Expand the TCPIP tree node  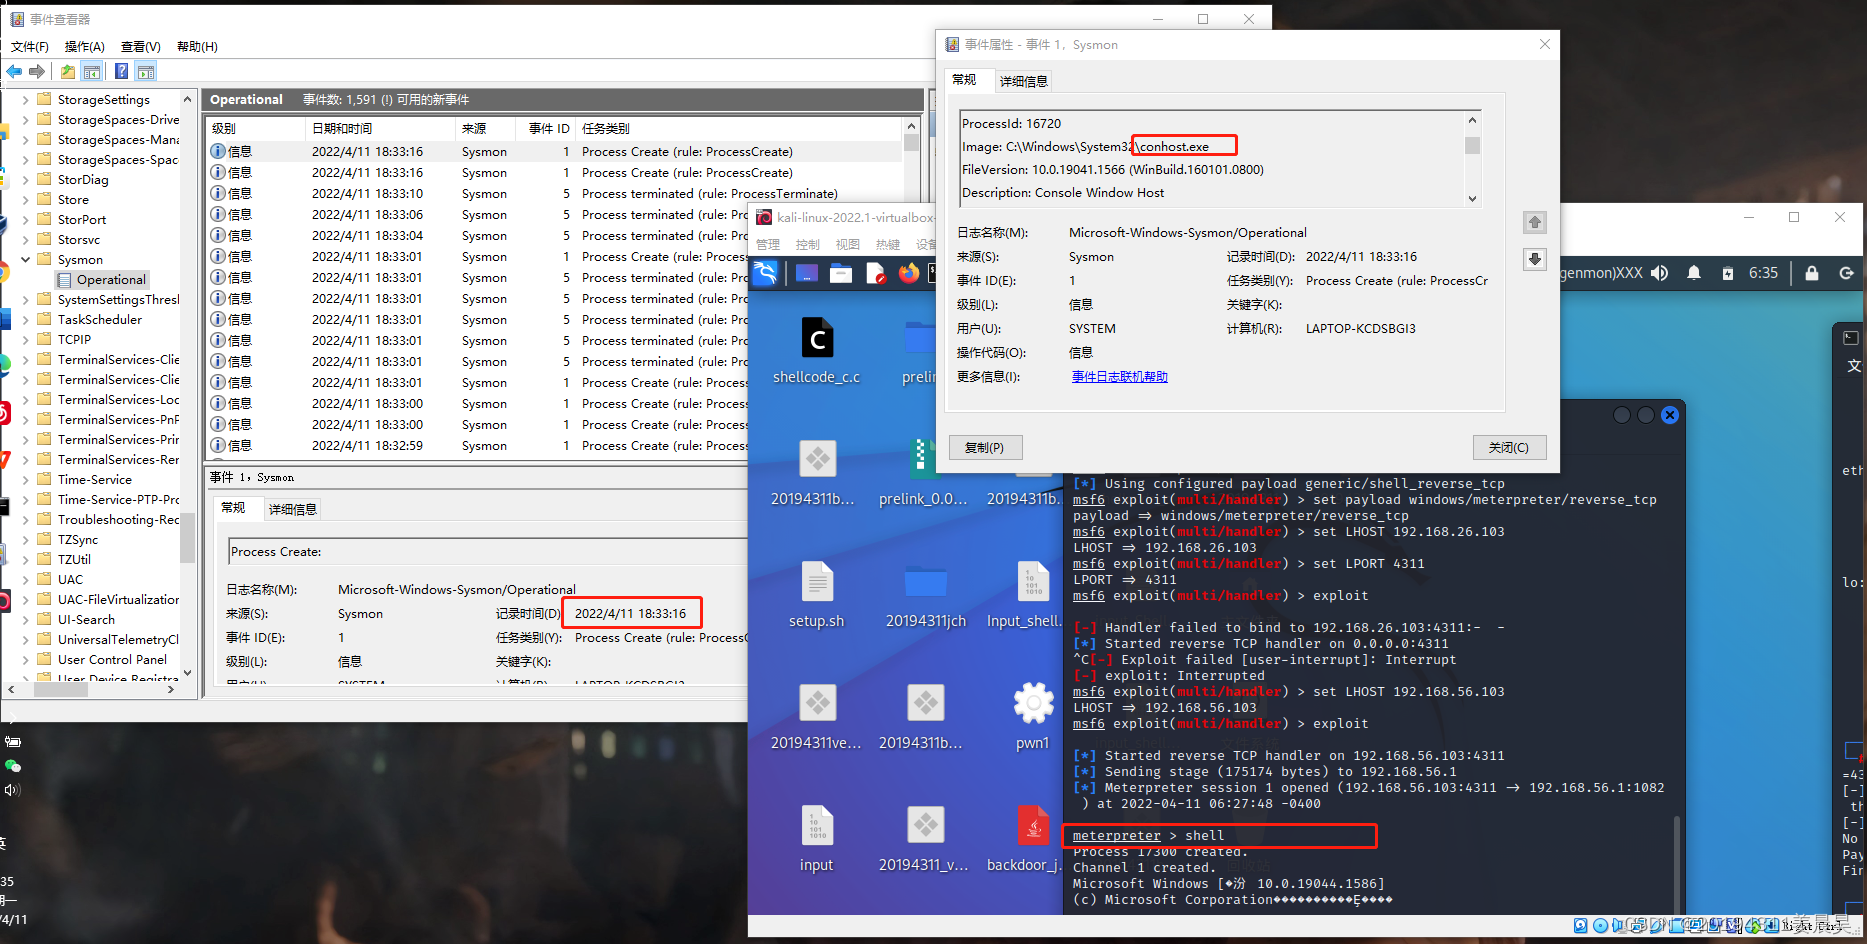point(25,340)
